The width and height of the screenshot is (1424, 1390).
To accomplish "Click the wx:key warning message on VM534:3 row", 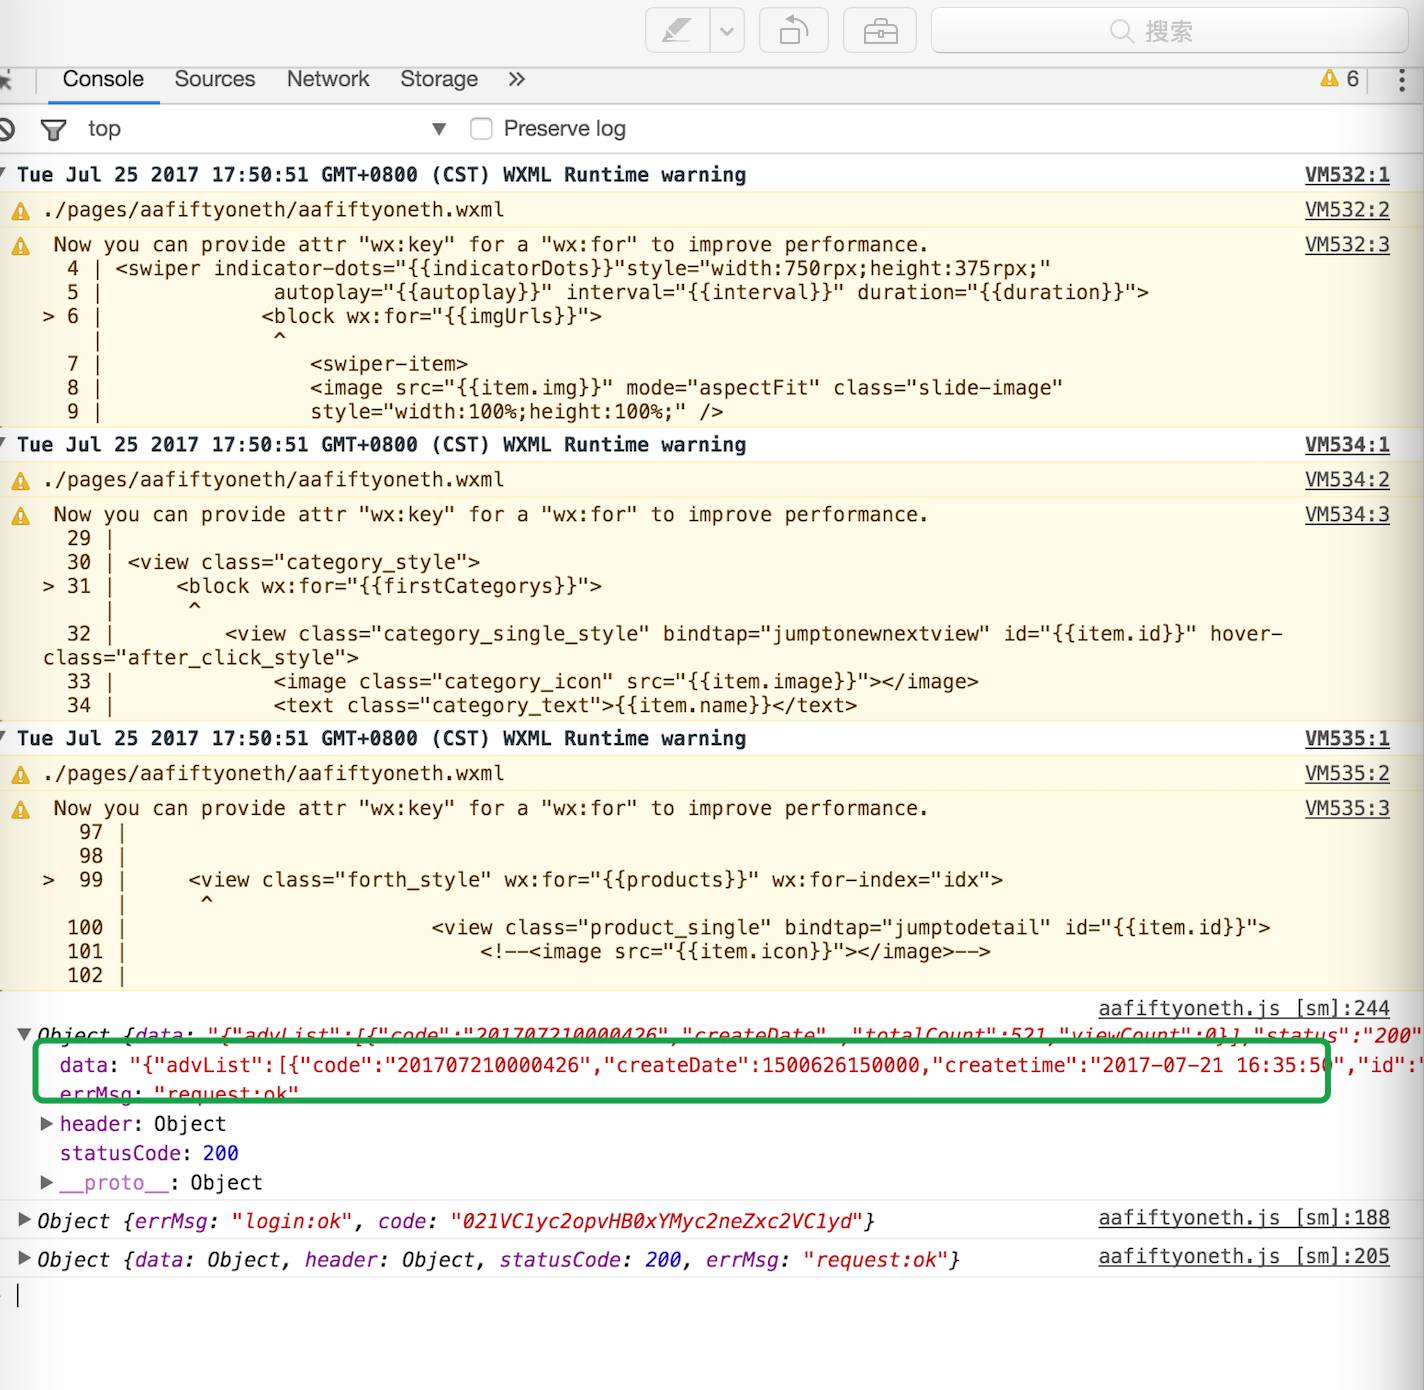I will 490,515.
